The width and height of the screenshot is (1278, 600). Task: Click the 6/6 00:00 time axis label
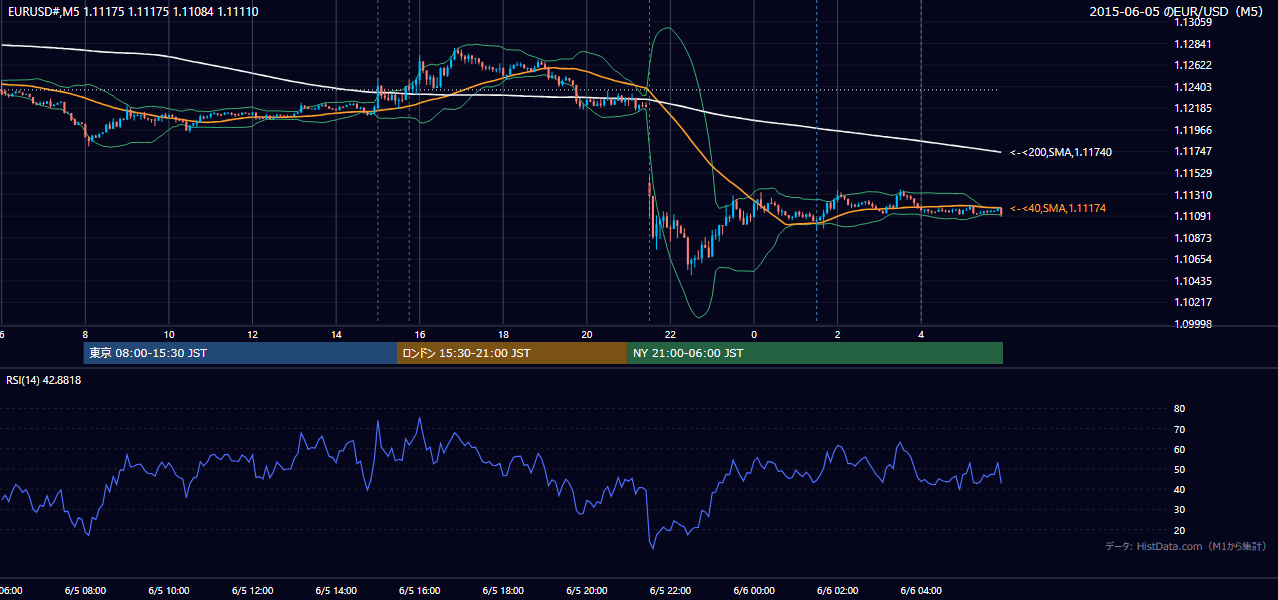[x=754, y=591]
